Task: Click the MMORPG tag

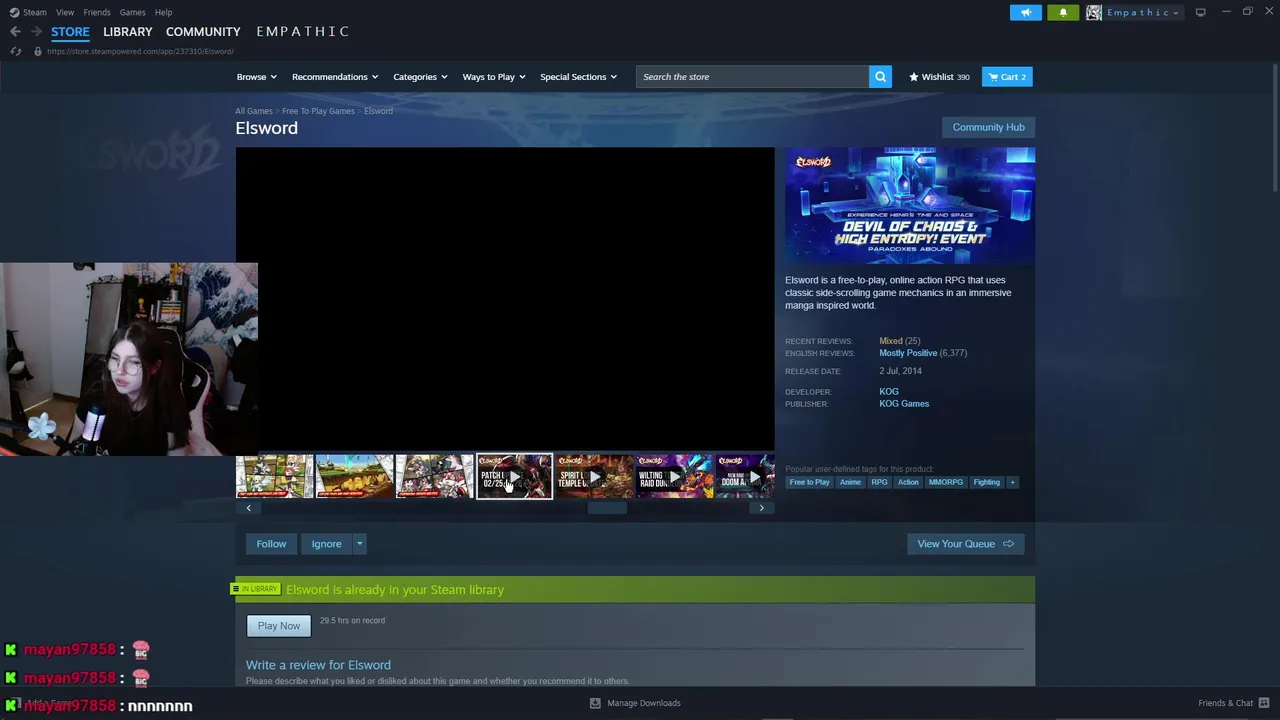Action: tap(946, 482)
